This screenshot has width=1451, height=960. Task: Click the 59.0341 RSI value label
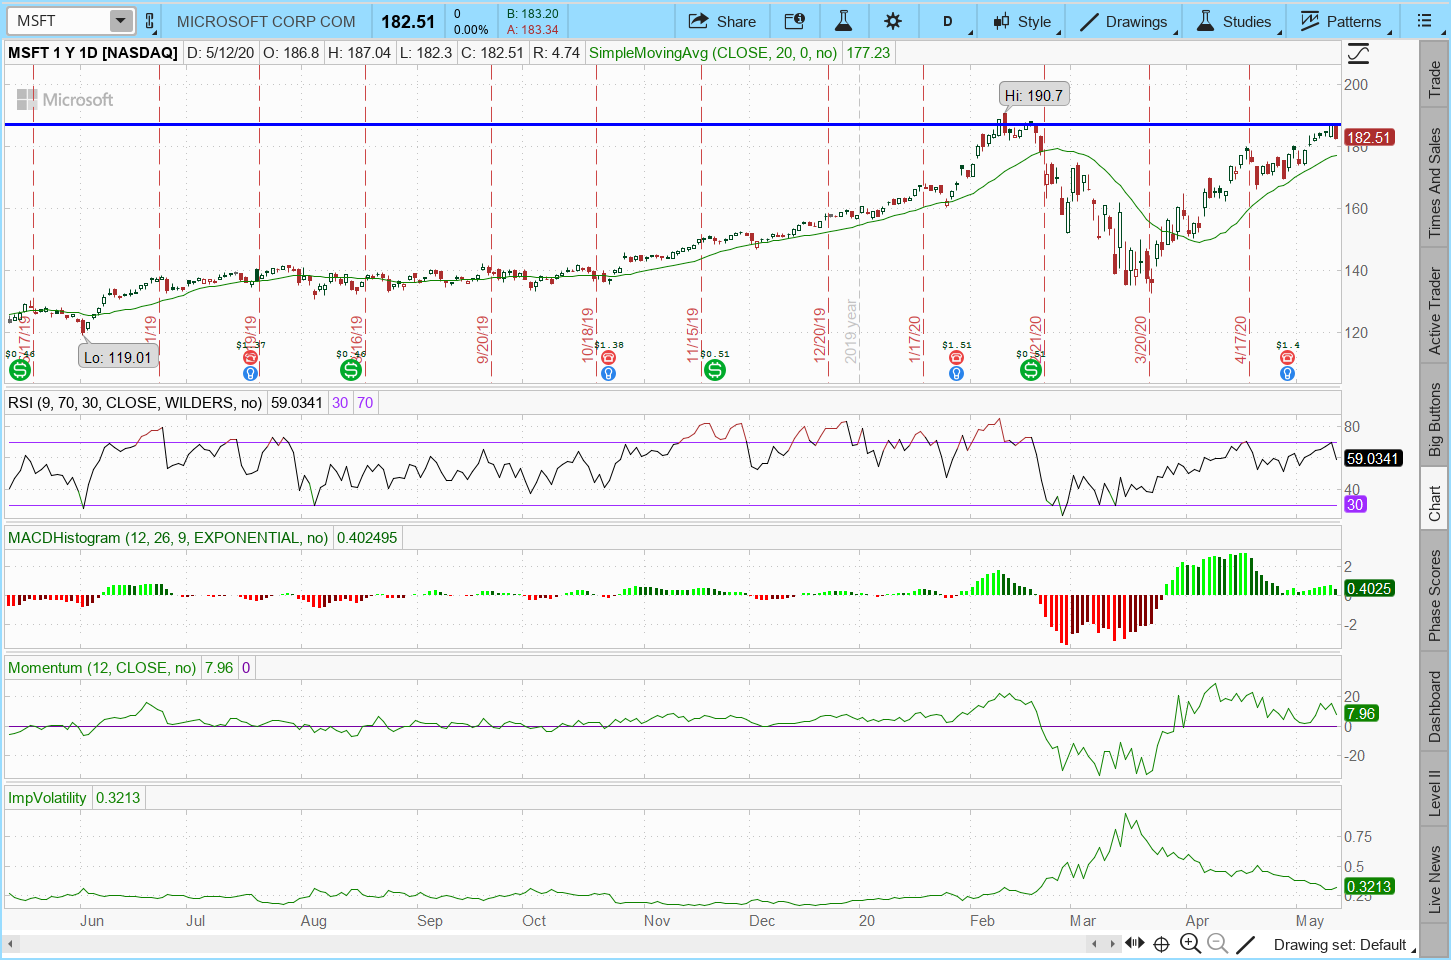click(x=1372, y=459)
